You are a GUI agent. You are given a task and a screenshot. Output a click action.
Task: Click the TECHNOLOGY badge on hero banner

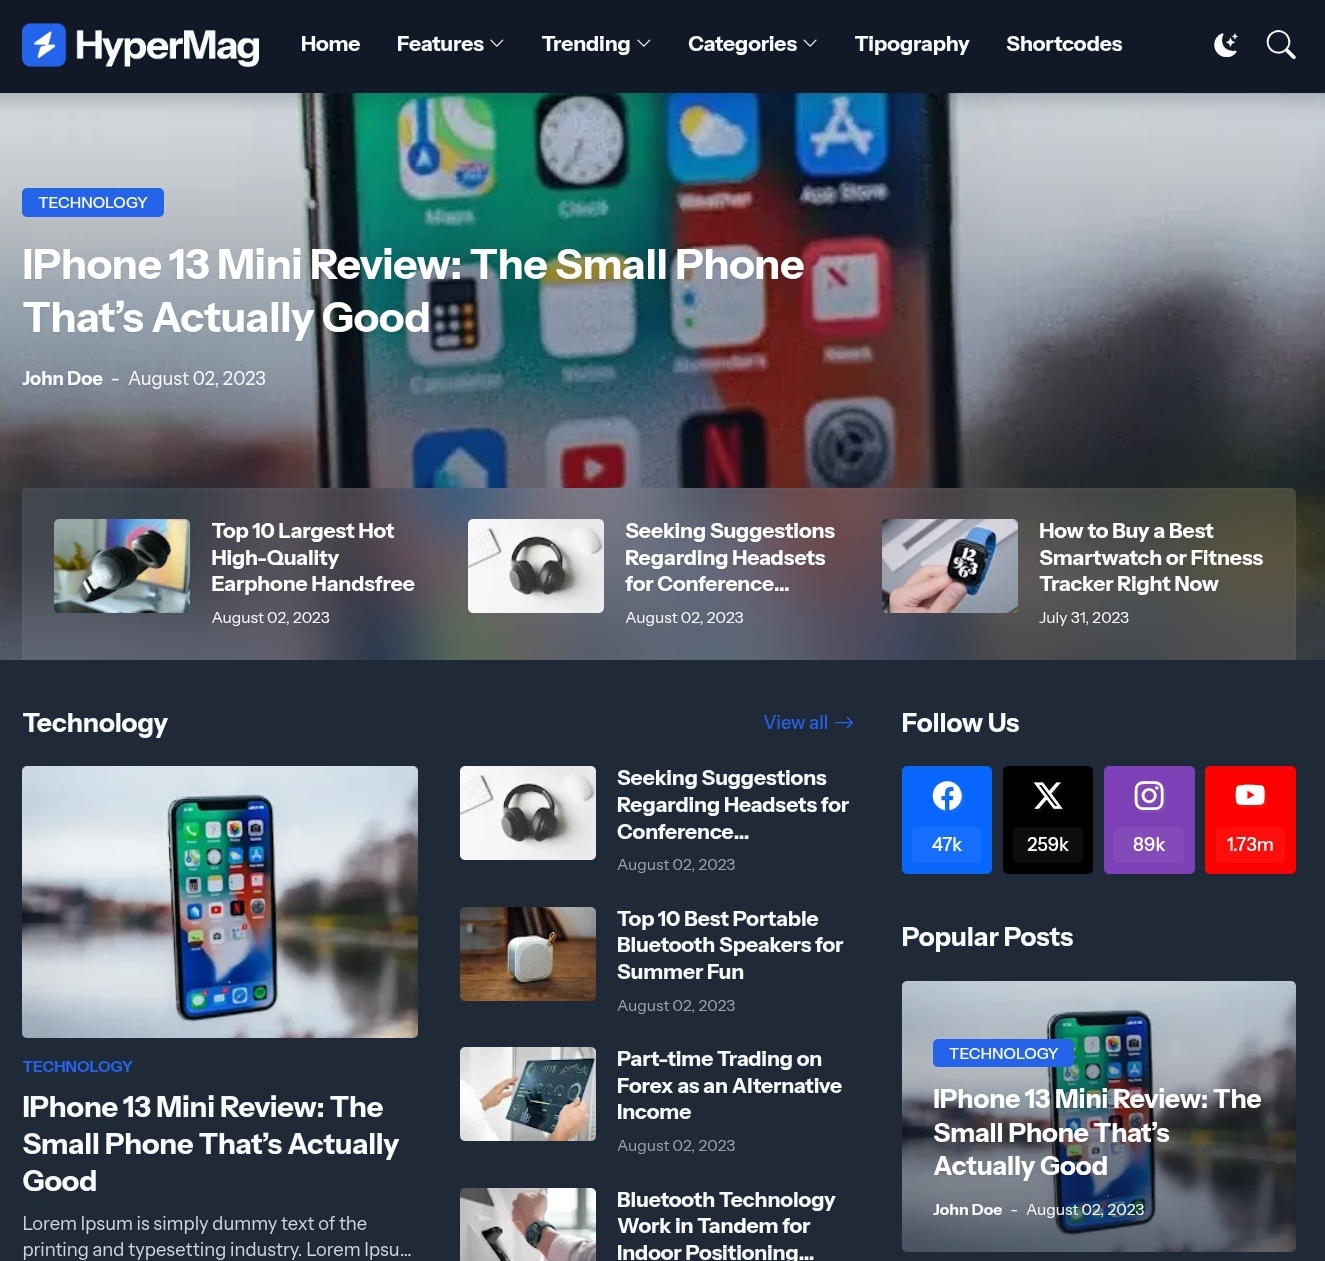[x=93, y=202]
